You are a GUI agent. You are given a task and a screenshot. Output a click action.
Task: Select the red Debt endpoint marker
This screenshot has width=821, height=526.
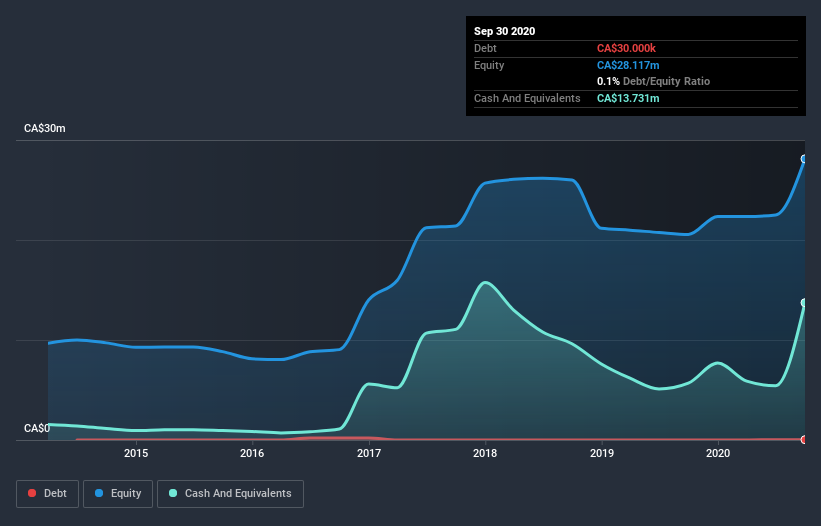(x=804, y=440)
